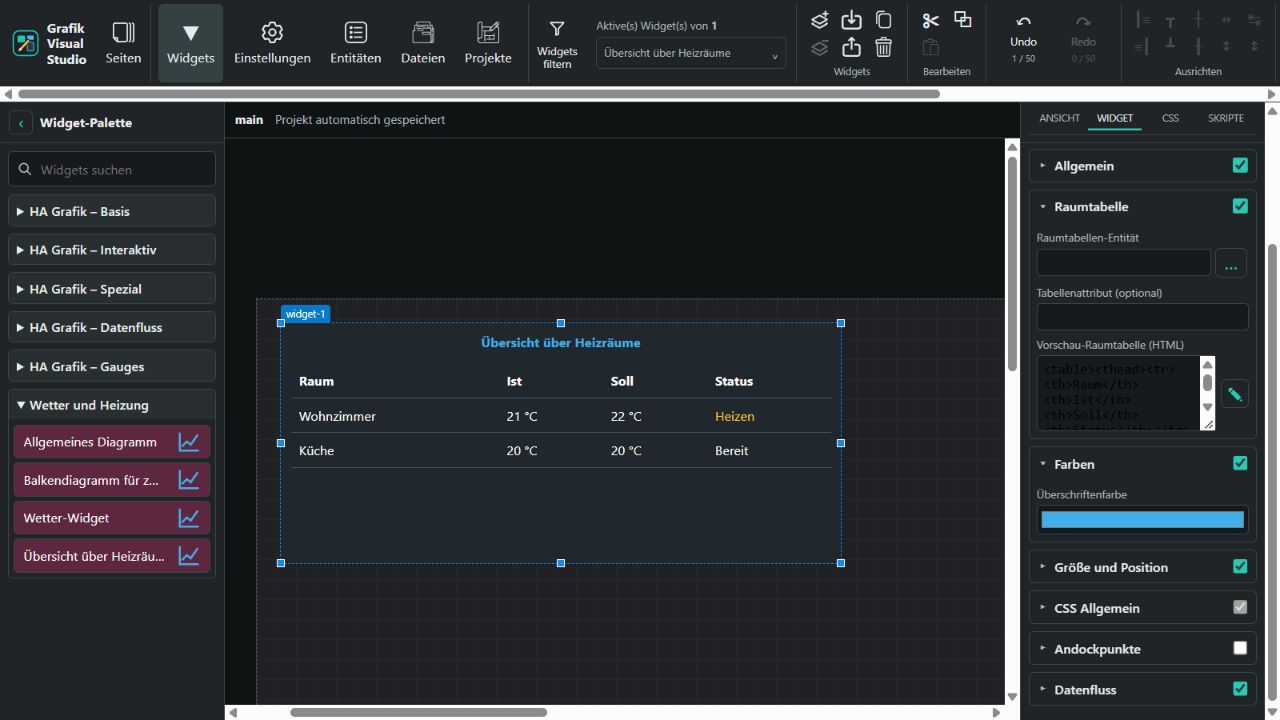Select Wetter-Widget from palette

(112, 518)
